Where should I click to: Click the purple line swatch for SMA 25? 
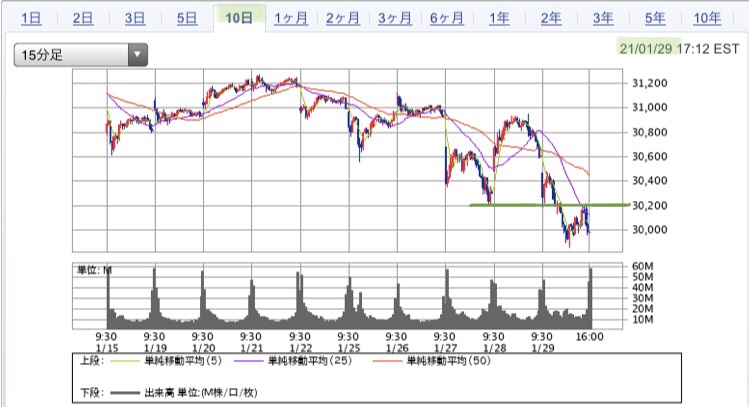pyautogui.click(x=249, y=361)
